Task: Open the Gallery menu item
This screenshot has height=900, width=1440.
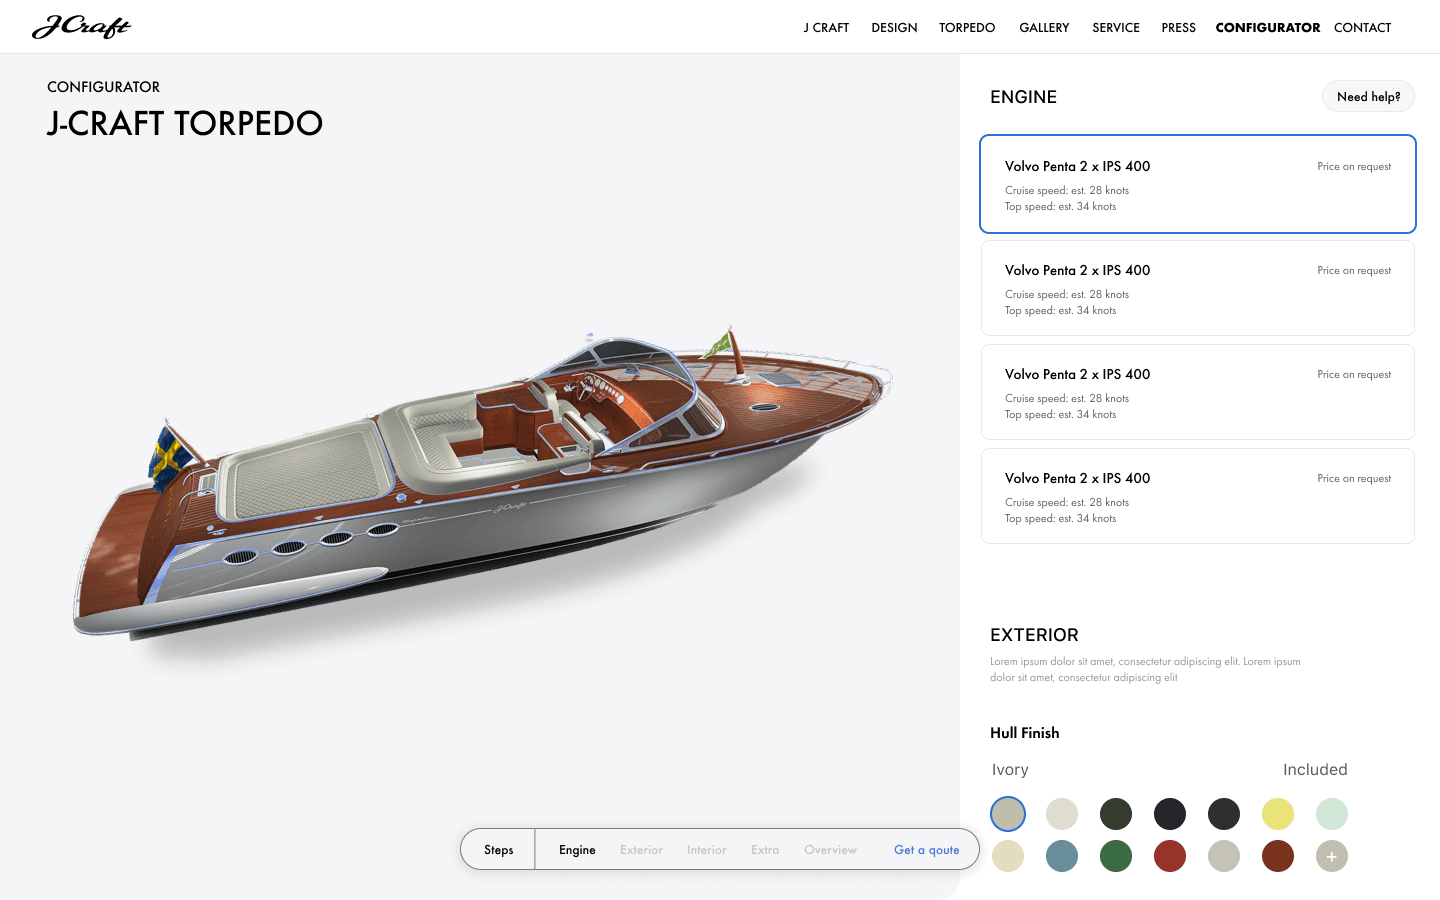Action: (x=1044, y=28)
